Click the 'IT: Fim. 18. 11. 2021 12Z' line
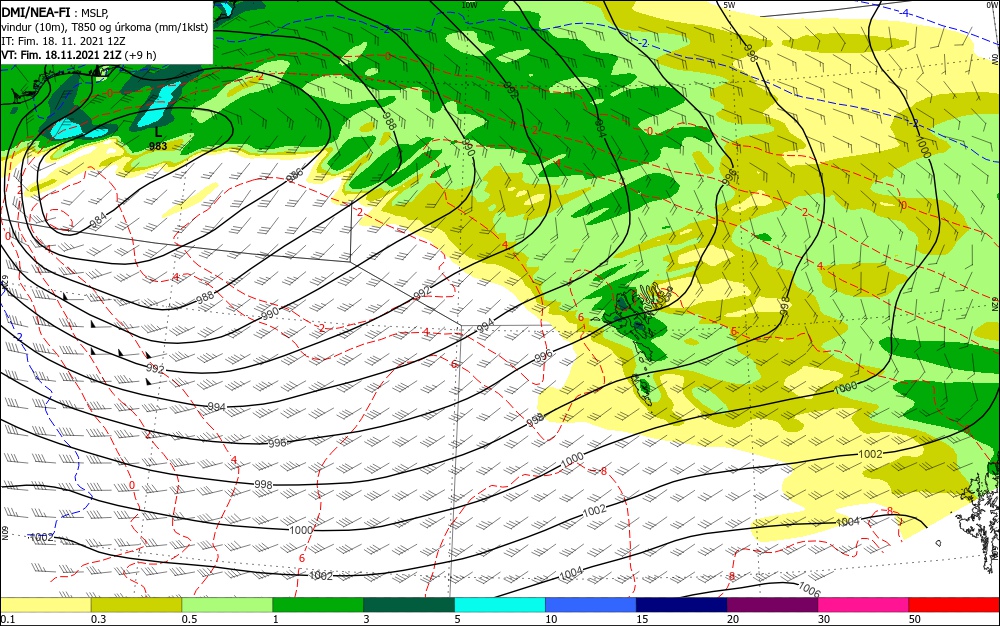 click(x=63, y=41)
